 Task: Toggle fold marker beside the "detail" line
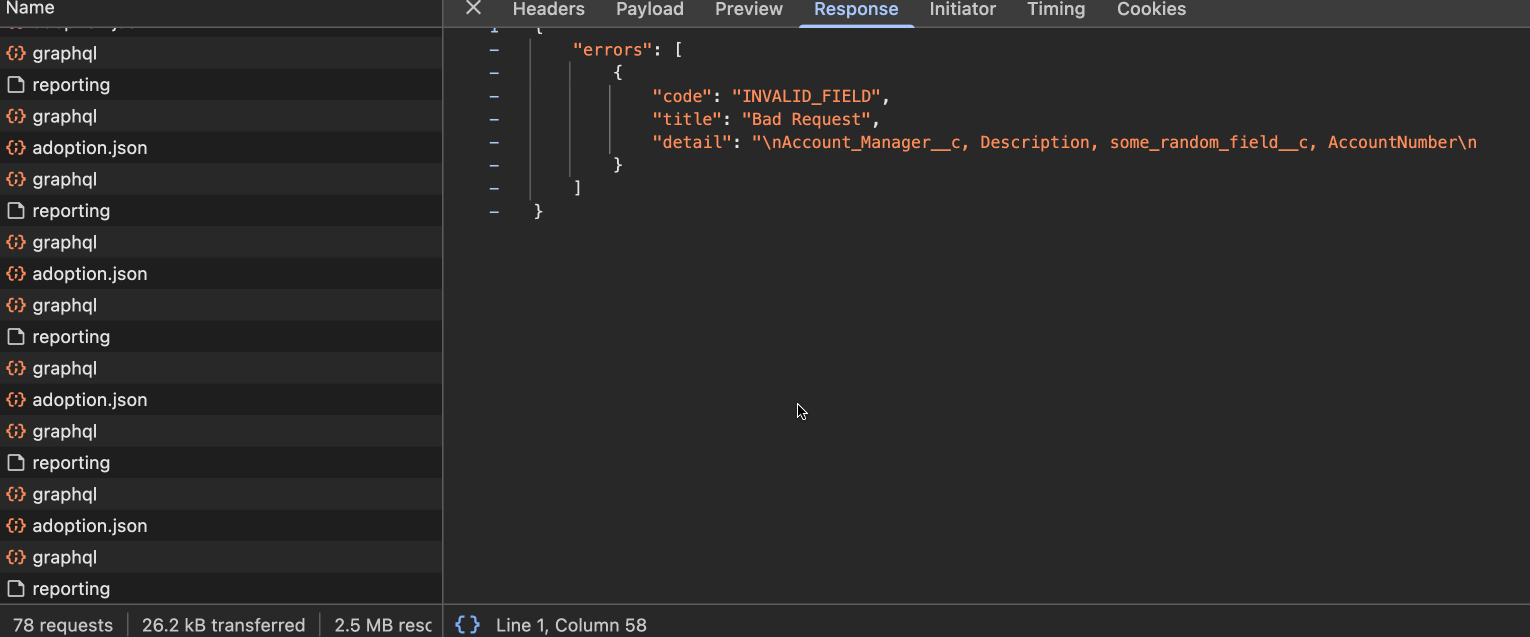tap(494, 142)
